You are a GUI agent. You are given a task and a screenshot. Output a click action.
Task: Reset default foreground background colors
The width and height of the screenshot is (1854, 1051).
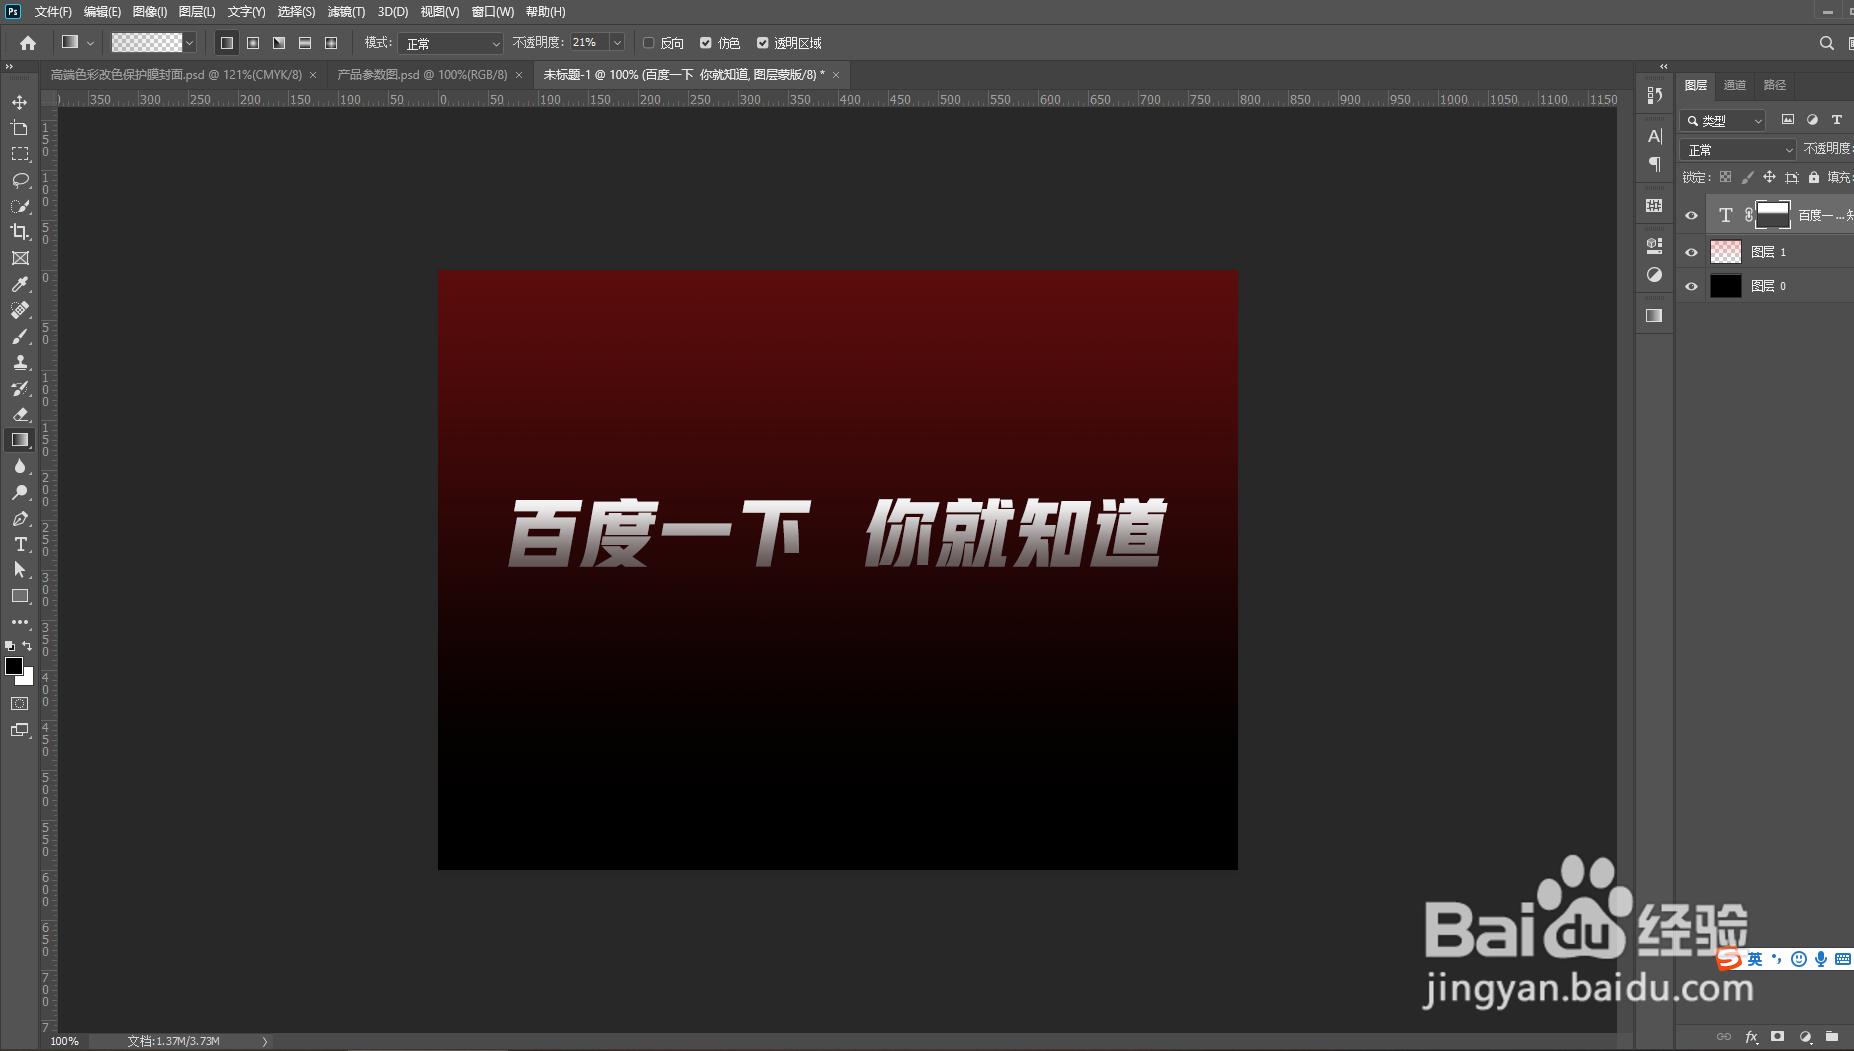click(x=10, y=646)
